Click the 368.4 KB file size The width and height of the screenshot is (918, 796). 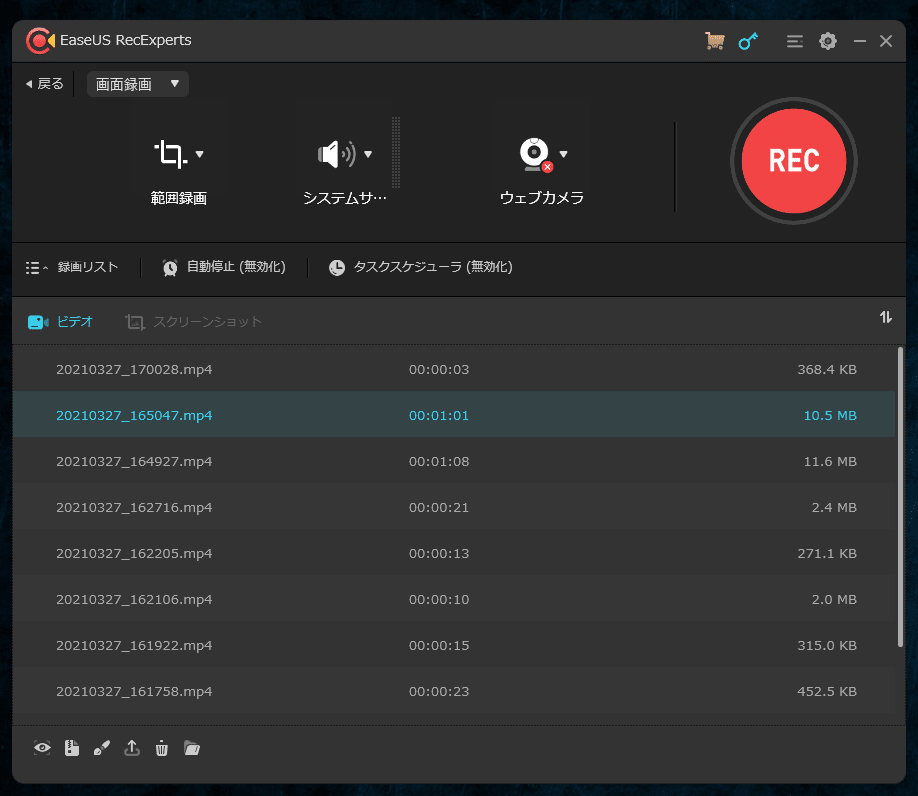tap(827, 369)
